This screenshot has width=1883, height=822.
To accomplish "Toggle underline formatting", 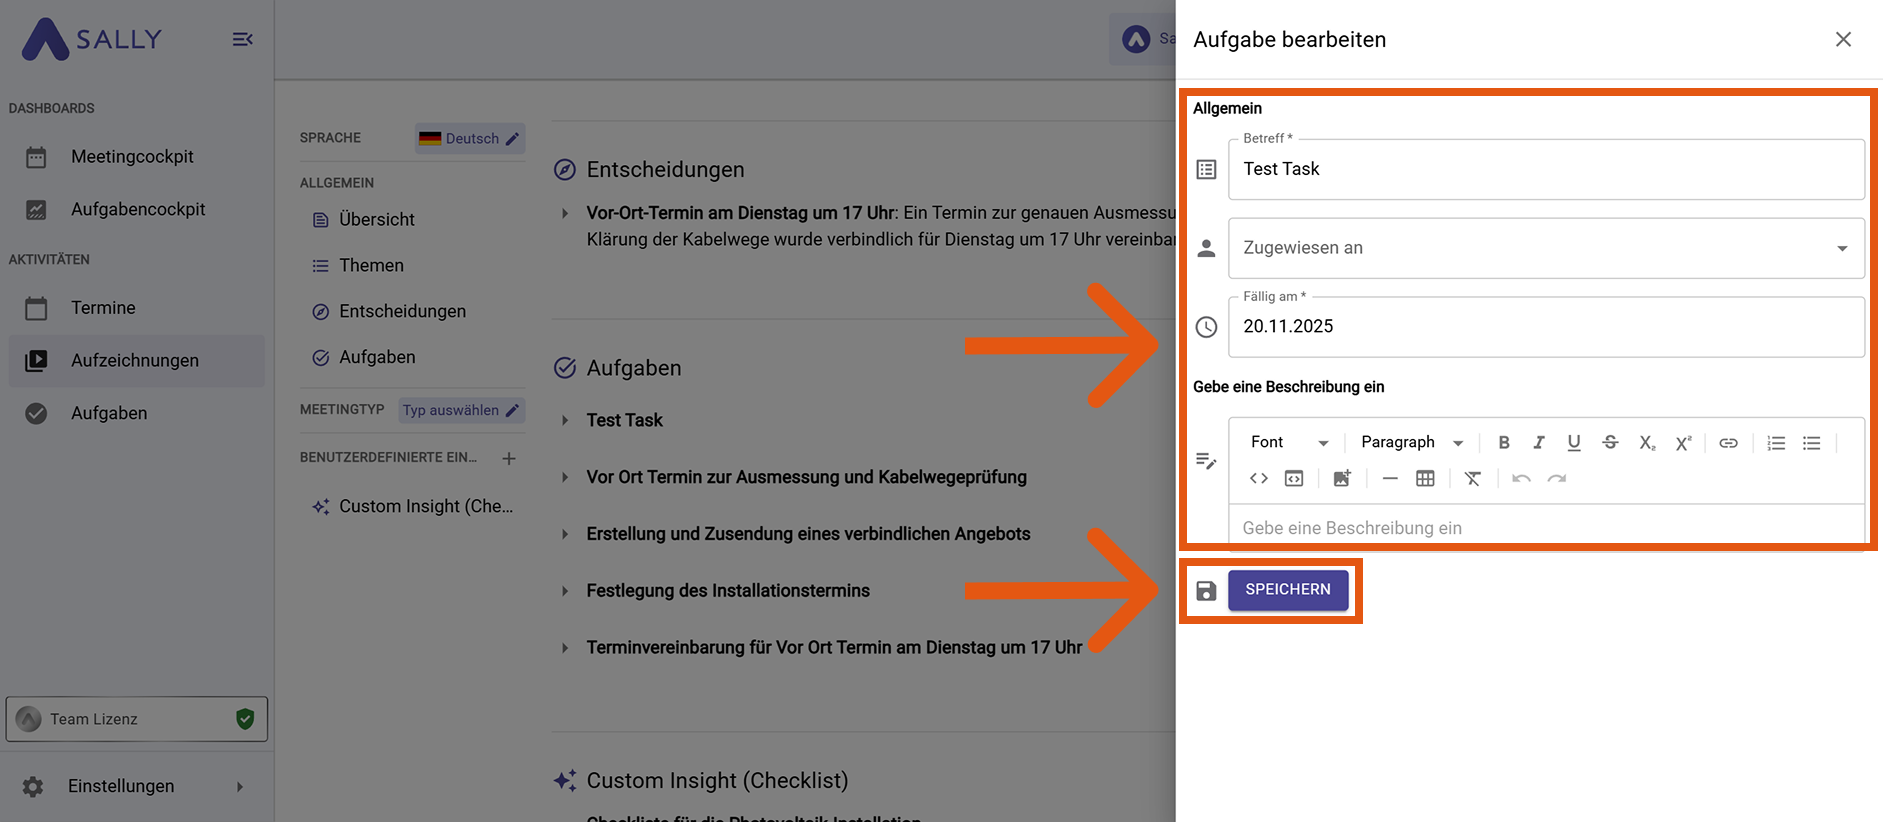I will point(1574,443).
